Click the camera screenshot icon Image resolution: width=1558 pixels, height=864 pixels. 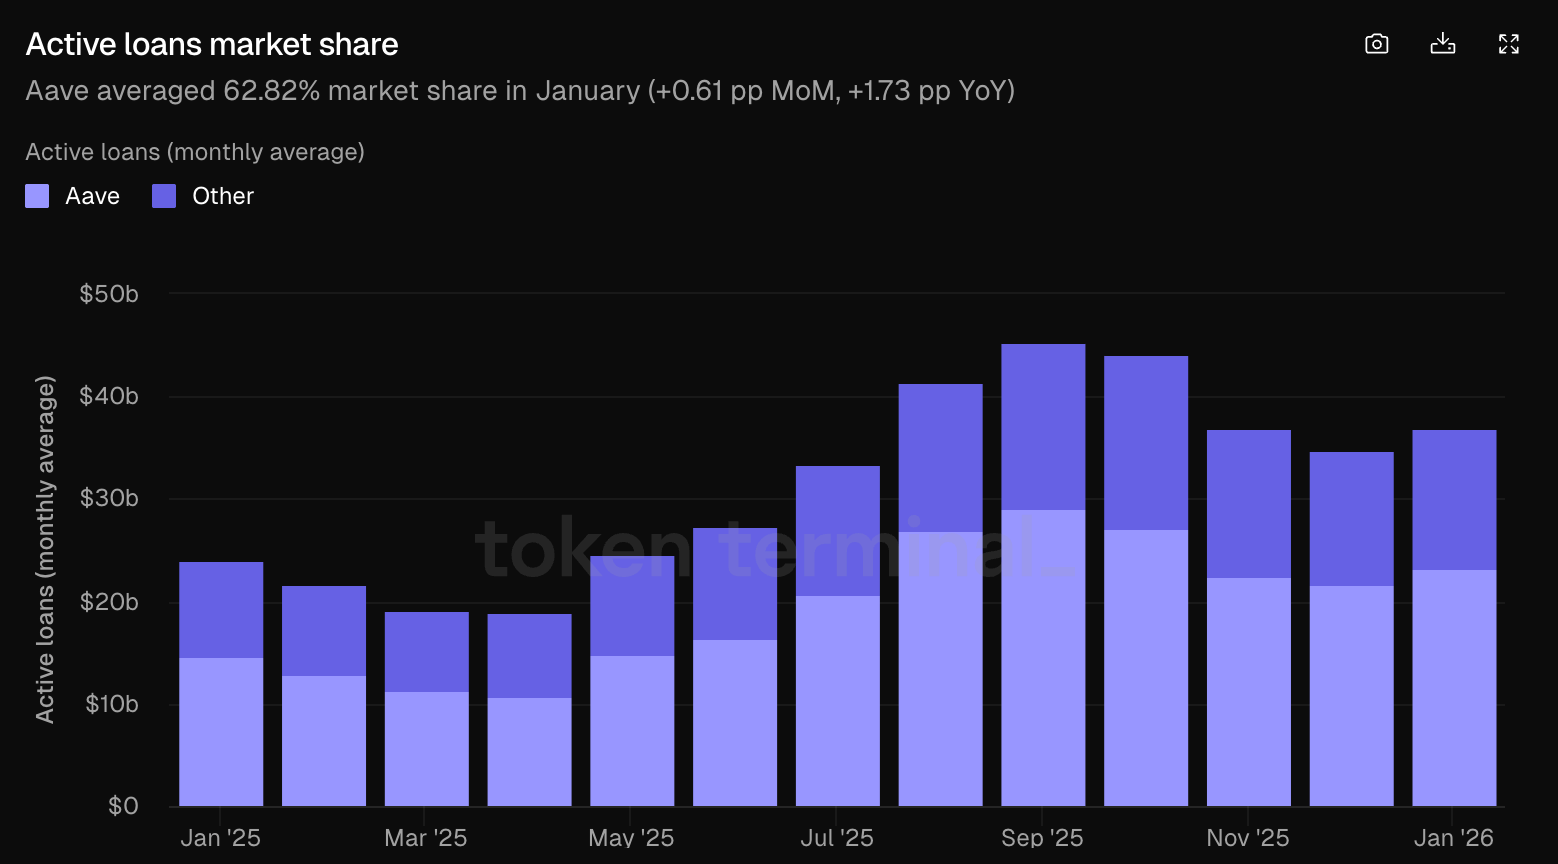point(1377,44)
